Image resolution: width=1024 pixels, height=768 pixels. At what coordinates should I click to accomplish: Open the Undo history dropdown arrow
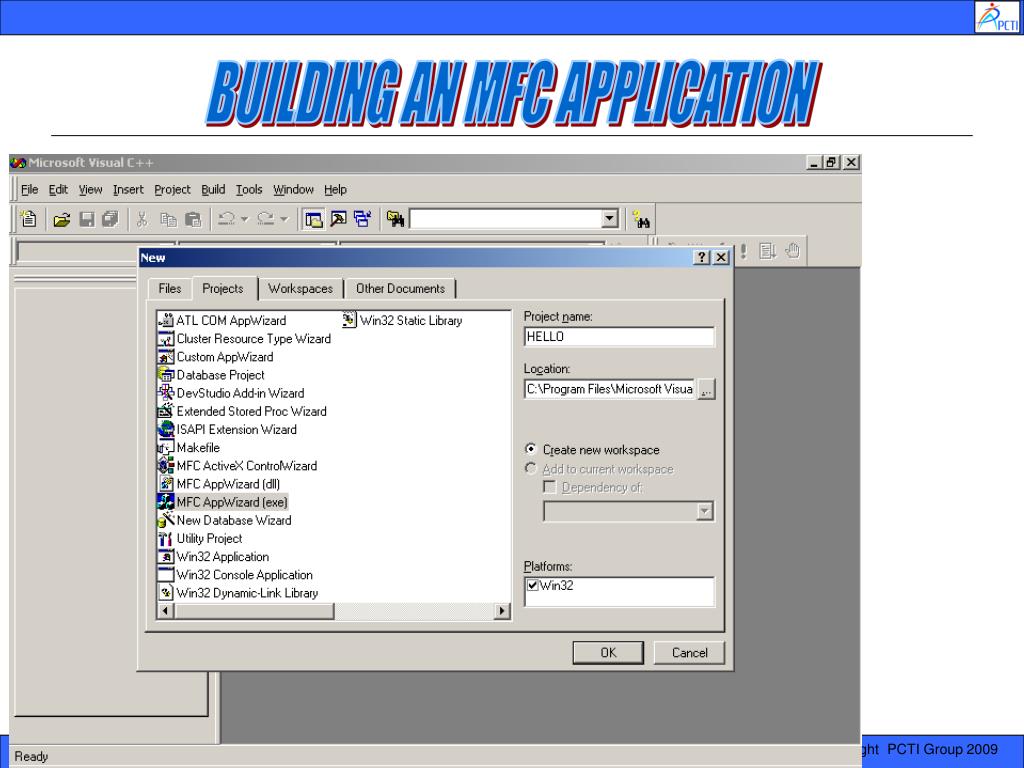(x=245, y=219)
